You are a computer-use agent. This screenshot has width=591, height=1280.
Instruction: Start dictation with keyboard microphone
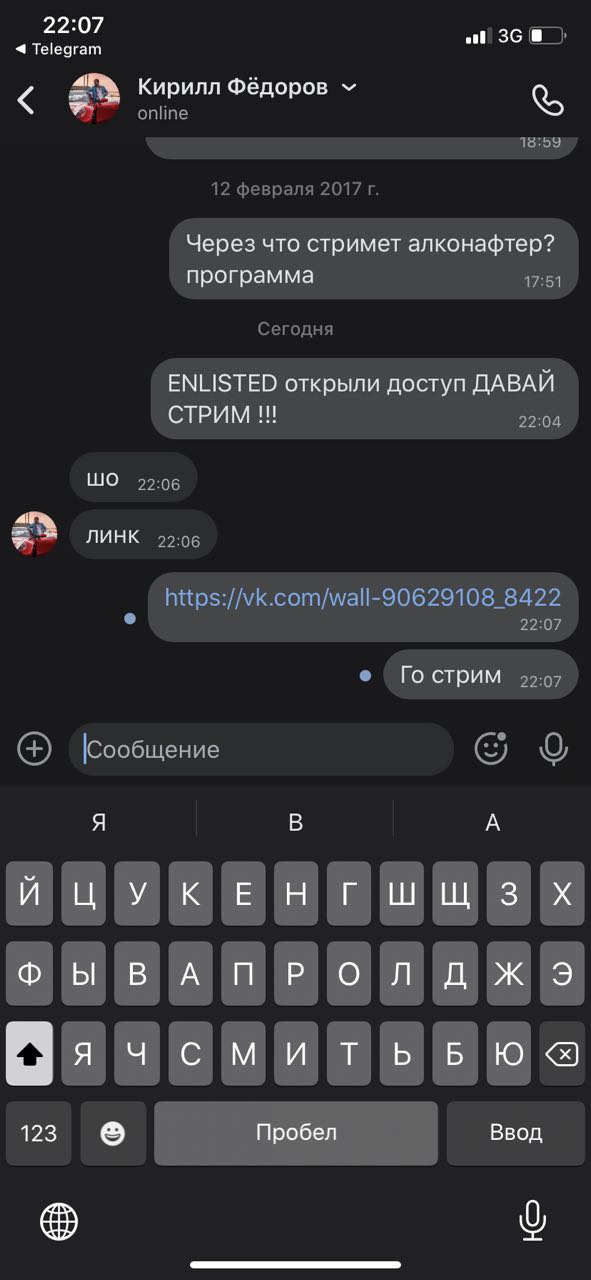[x=533, y=1220]
